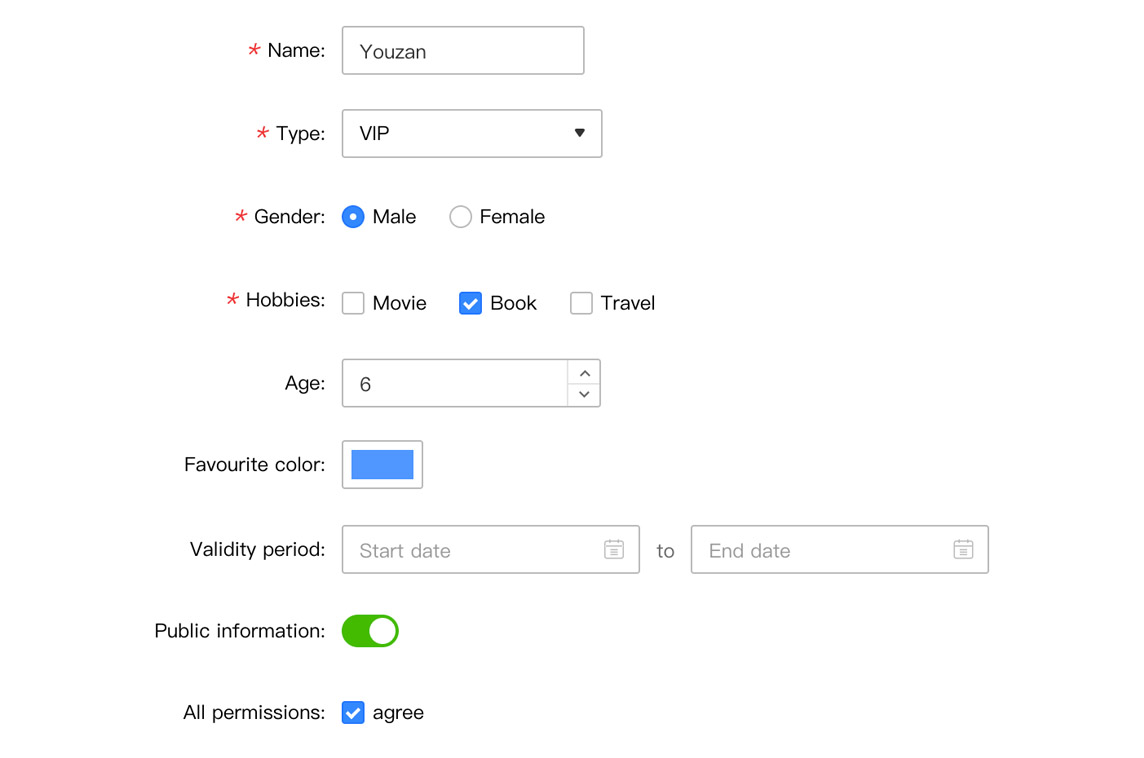The width and height of the screenshot is (1144, 758).
Task: Uncheck the agree permissions checkbox
Action: [353, 713]
